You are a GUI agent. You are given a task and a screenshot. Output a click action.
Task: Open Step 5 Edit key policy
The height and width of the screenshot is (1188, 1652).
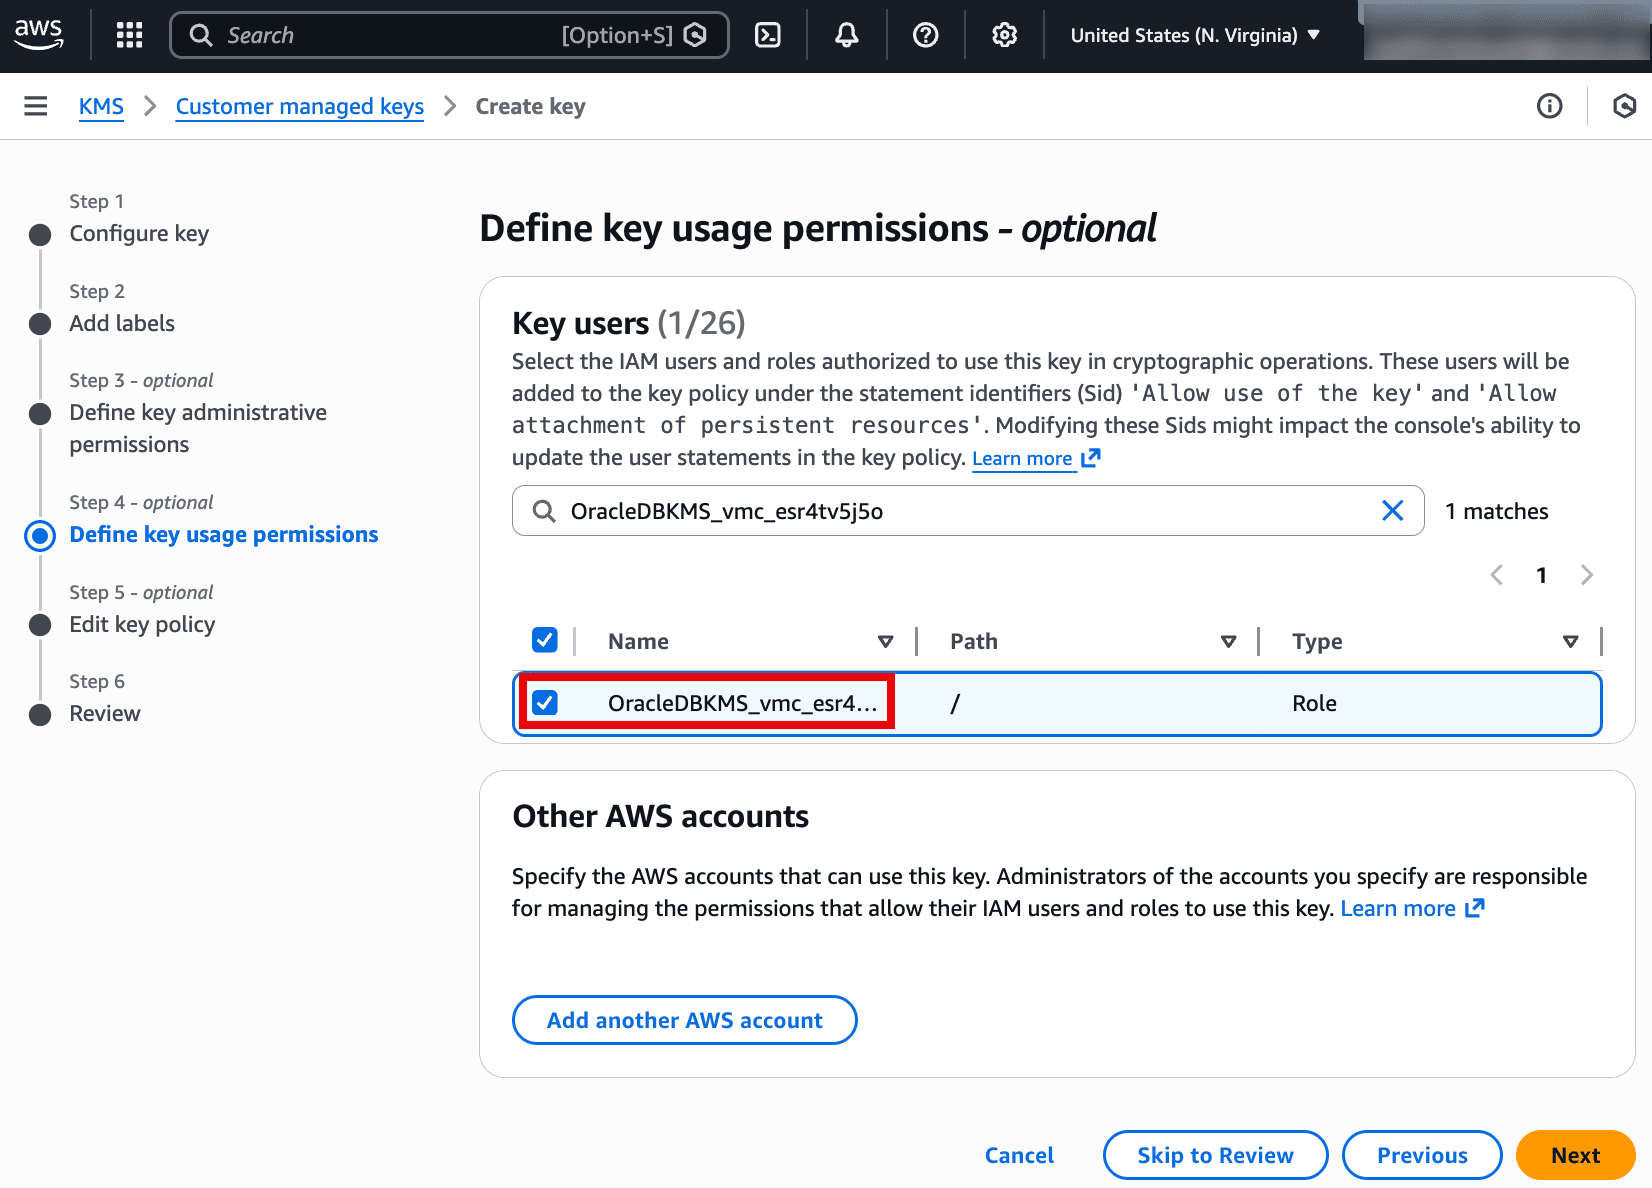point(142,624)
